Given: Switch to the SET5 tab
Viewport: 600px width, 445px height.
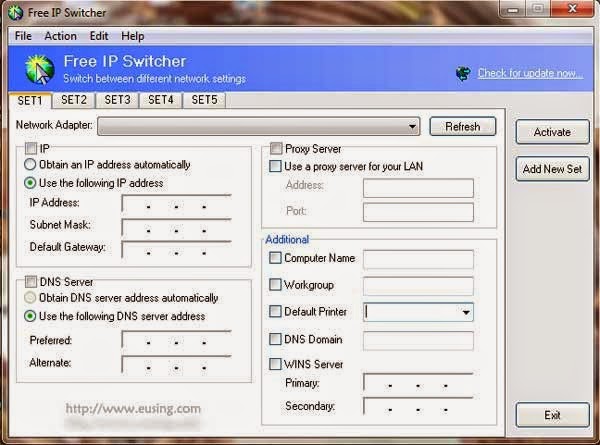Looking at the screenshot, I should click(x=204, y=100).
